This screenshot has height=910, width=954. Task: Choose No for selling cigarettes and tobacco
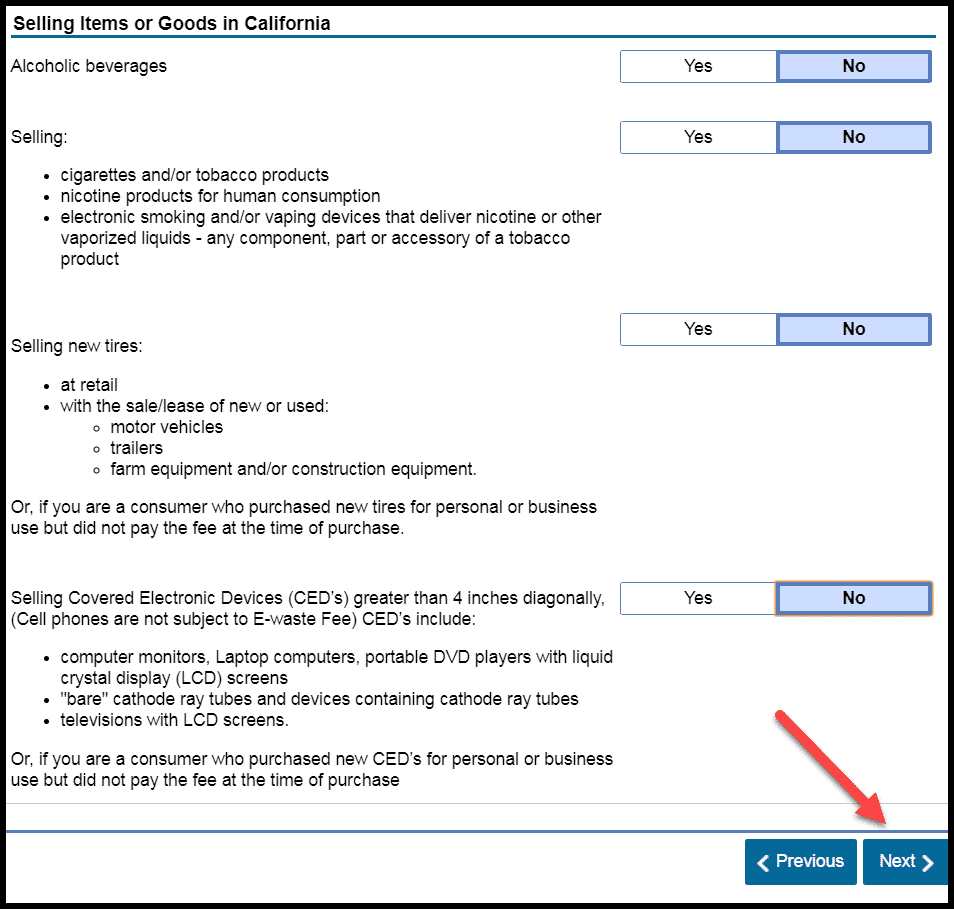(853, 138)
